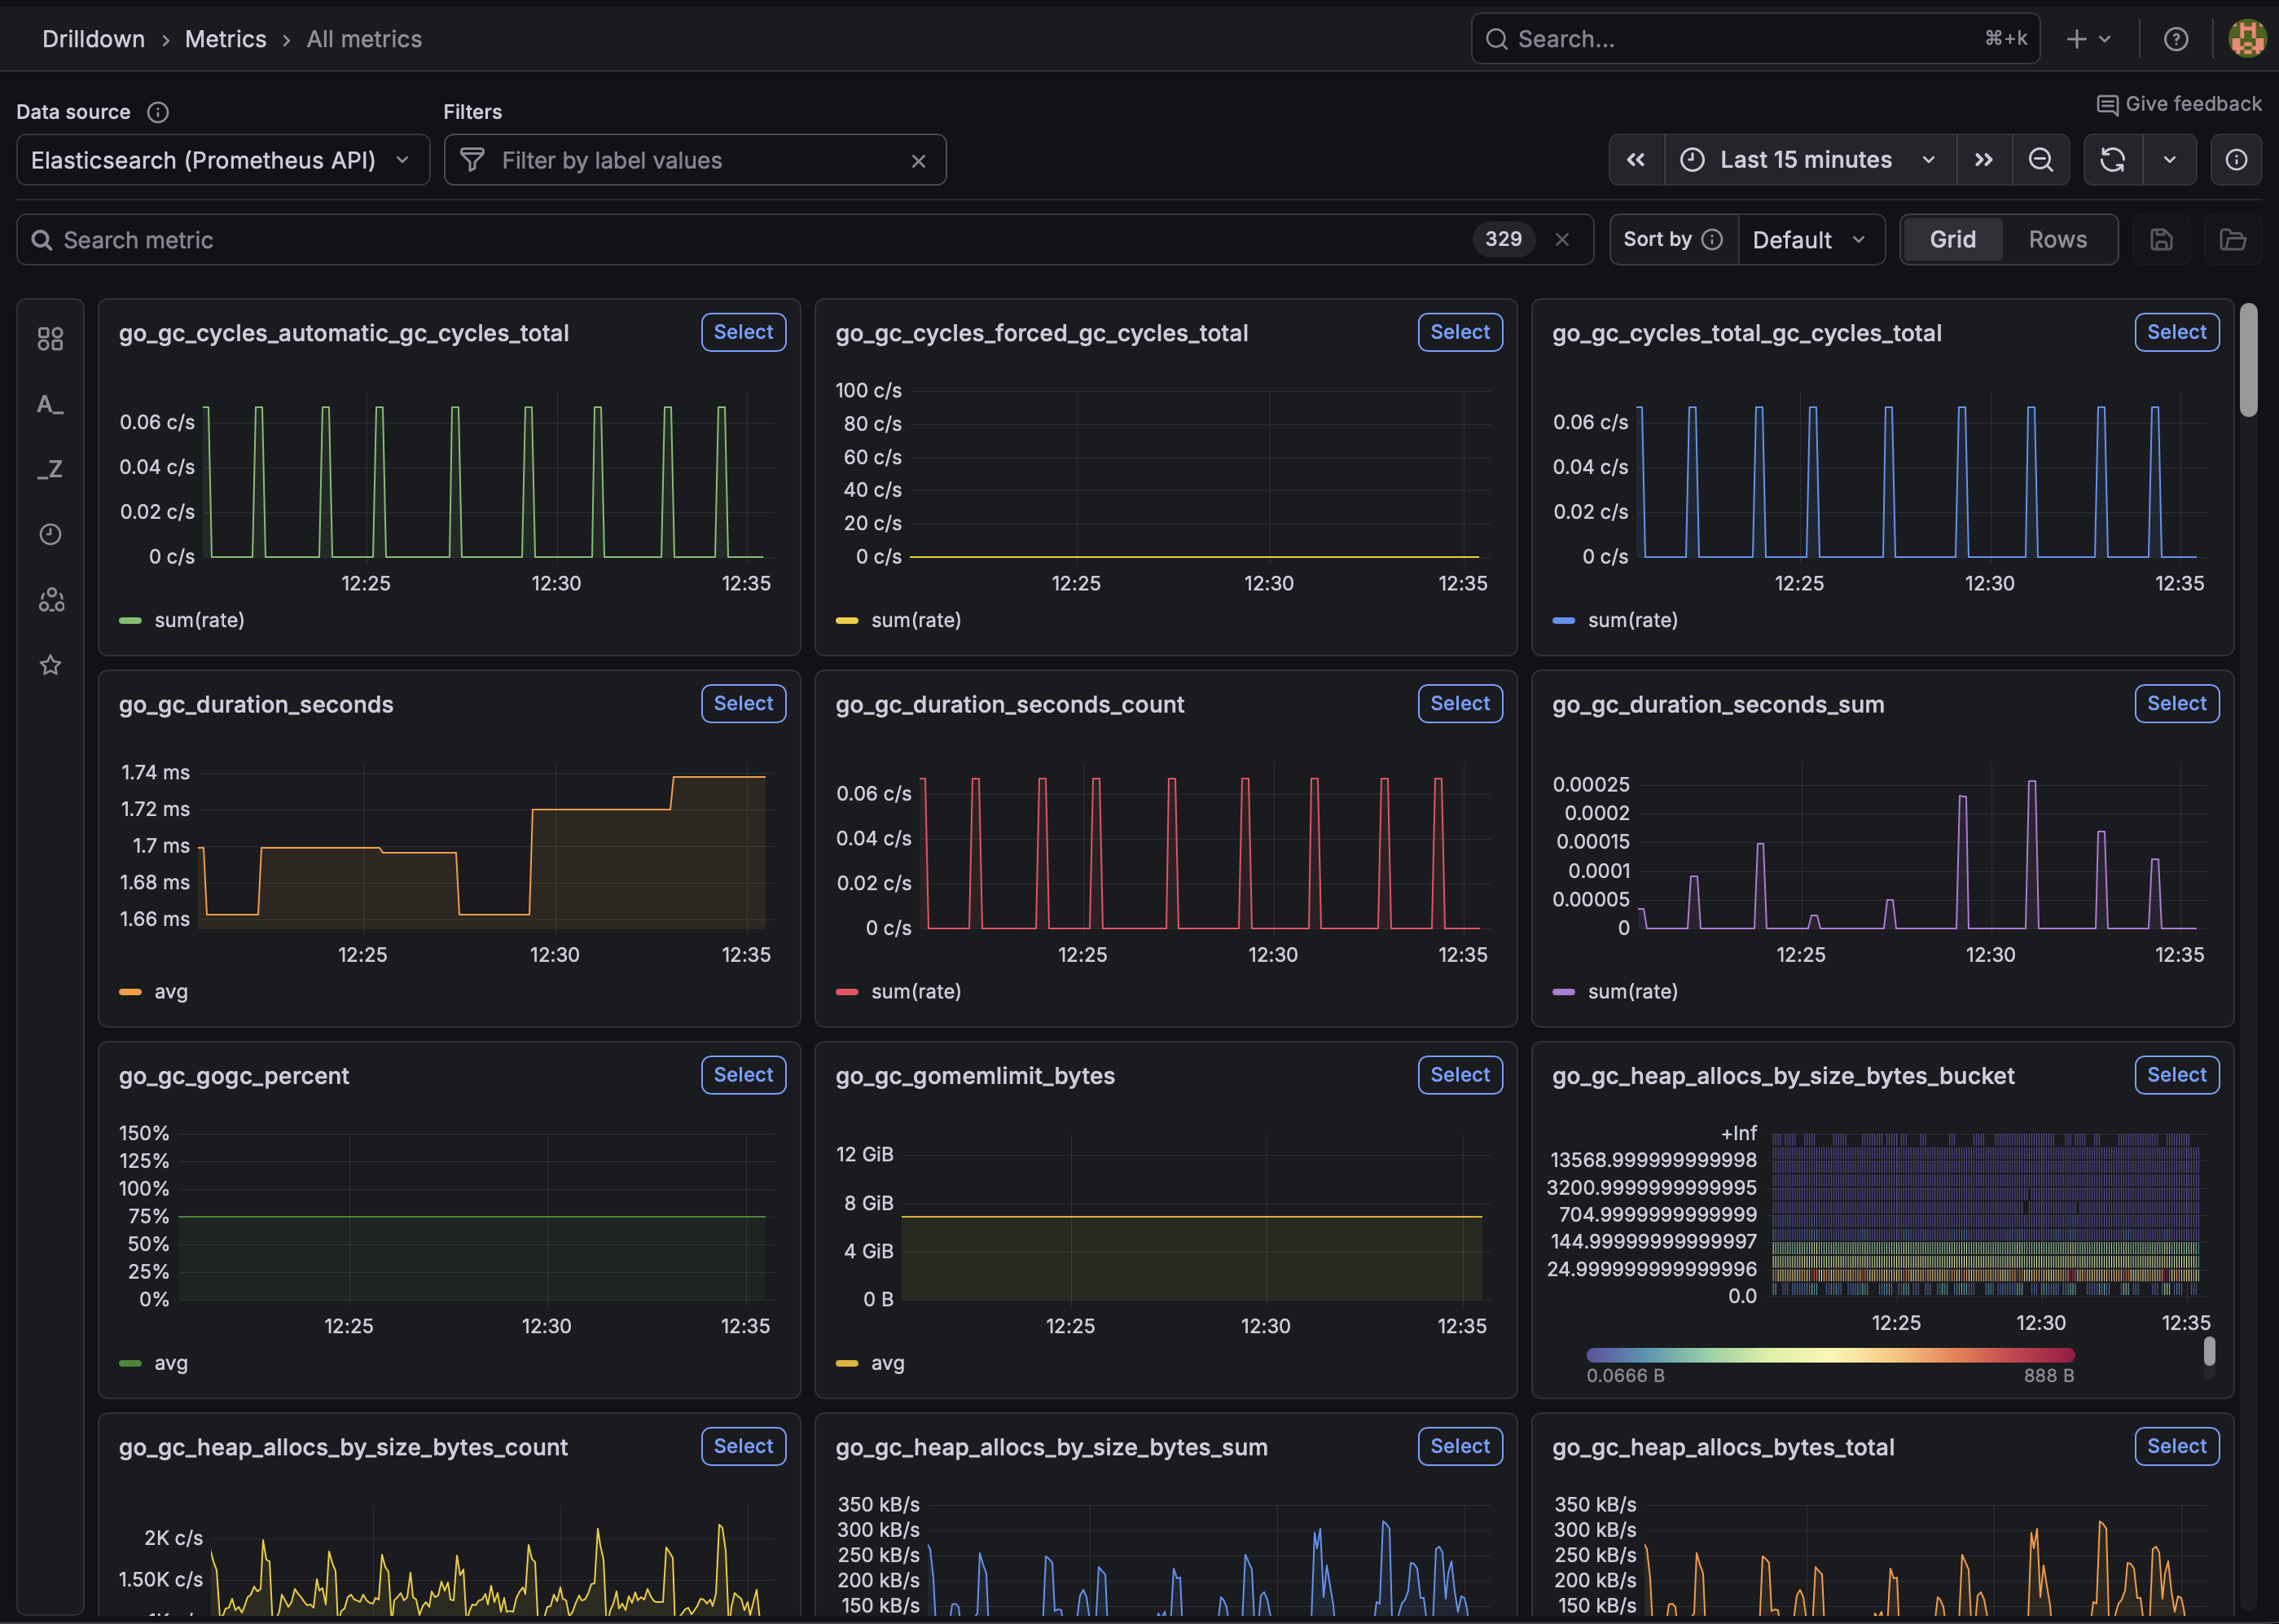The height and width of the screenshot is (1624, 2279).
Task: Open the Last 15 minutes time picker
Action: (1809, 160)
